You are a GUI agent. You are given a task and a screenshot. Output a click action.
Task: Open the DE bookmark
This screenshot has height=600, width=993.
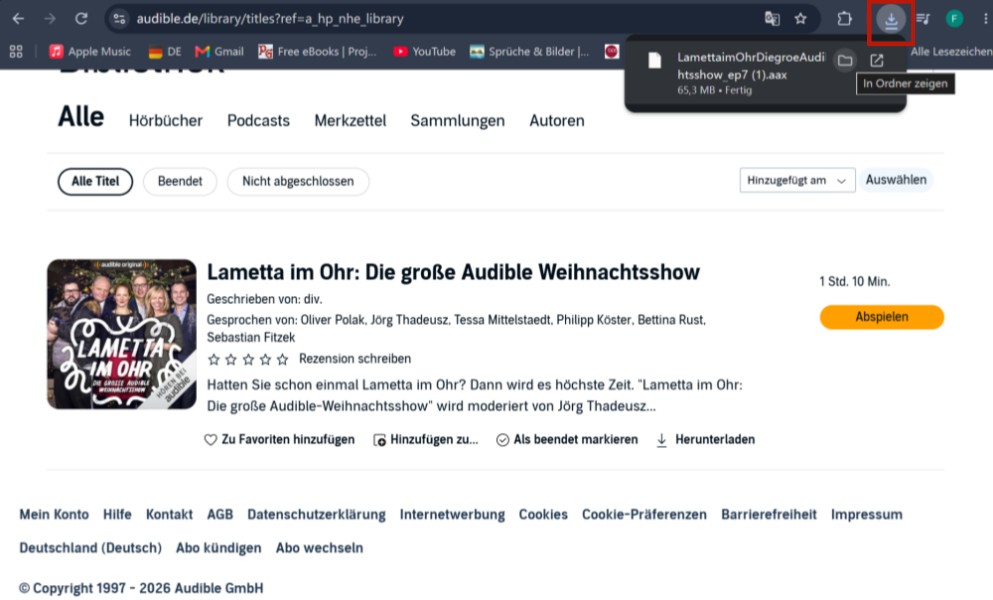pyautogui.click(x=164, y=52)
